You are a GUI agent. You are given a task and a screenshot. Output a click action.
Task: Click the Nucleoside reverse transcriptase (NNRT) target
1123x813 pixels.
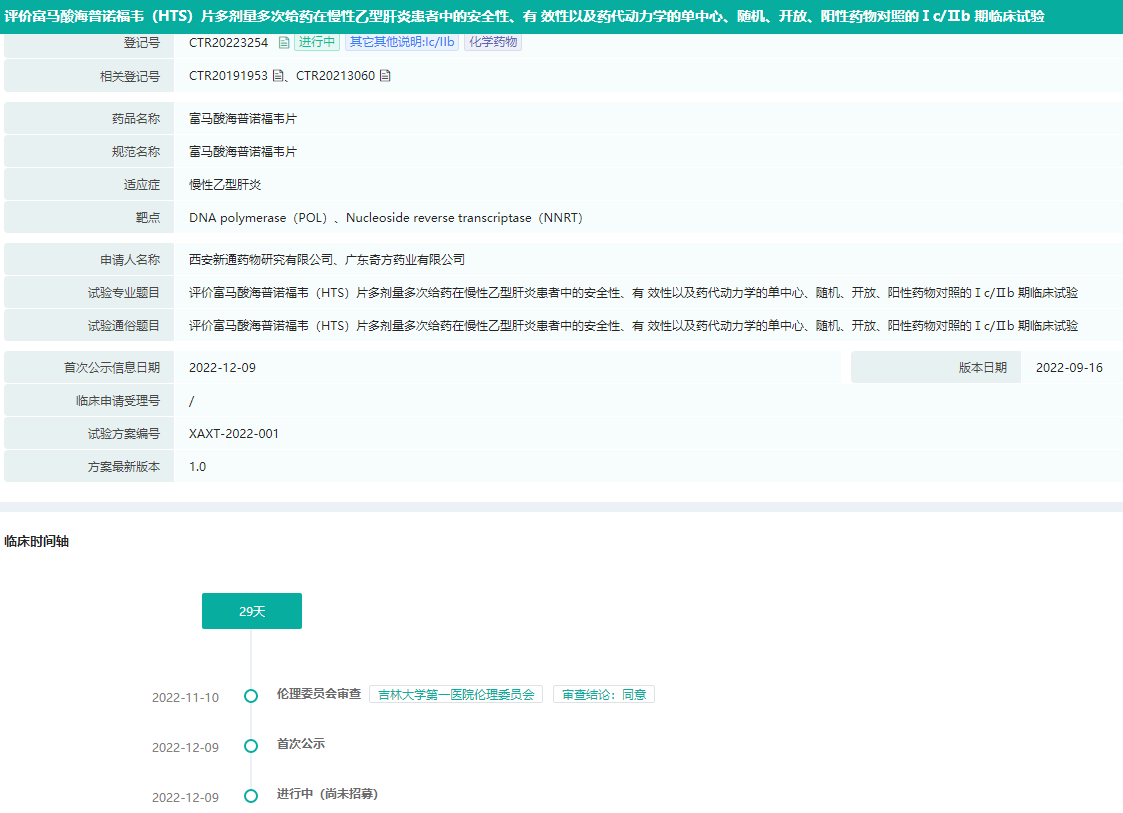click(x=464, y=218)
